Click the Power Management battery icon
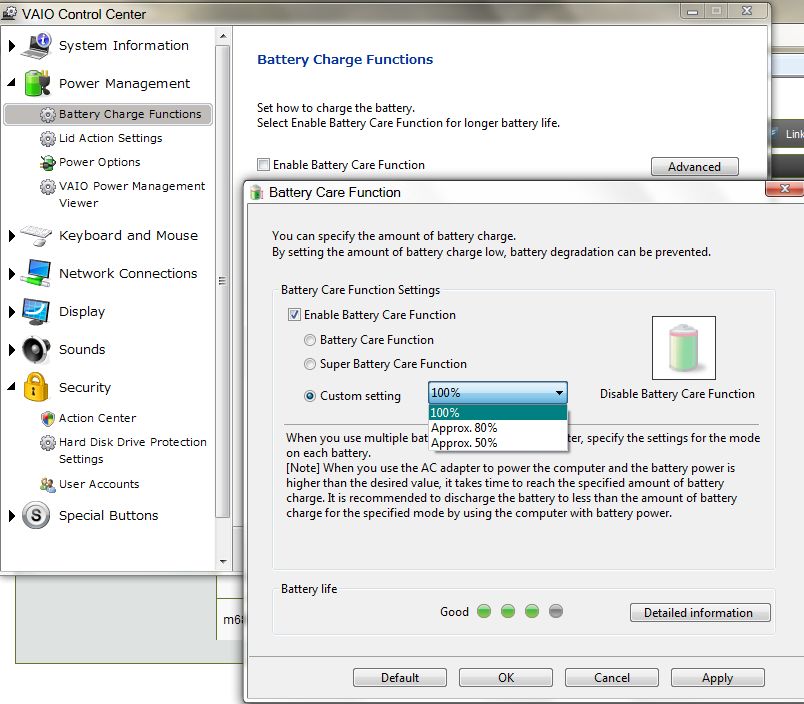 [37, 83]
